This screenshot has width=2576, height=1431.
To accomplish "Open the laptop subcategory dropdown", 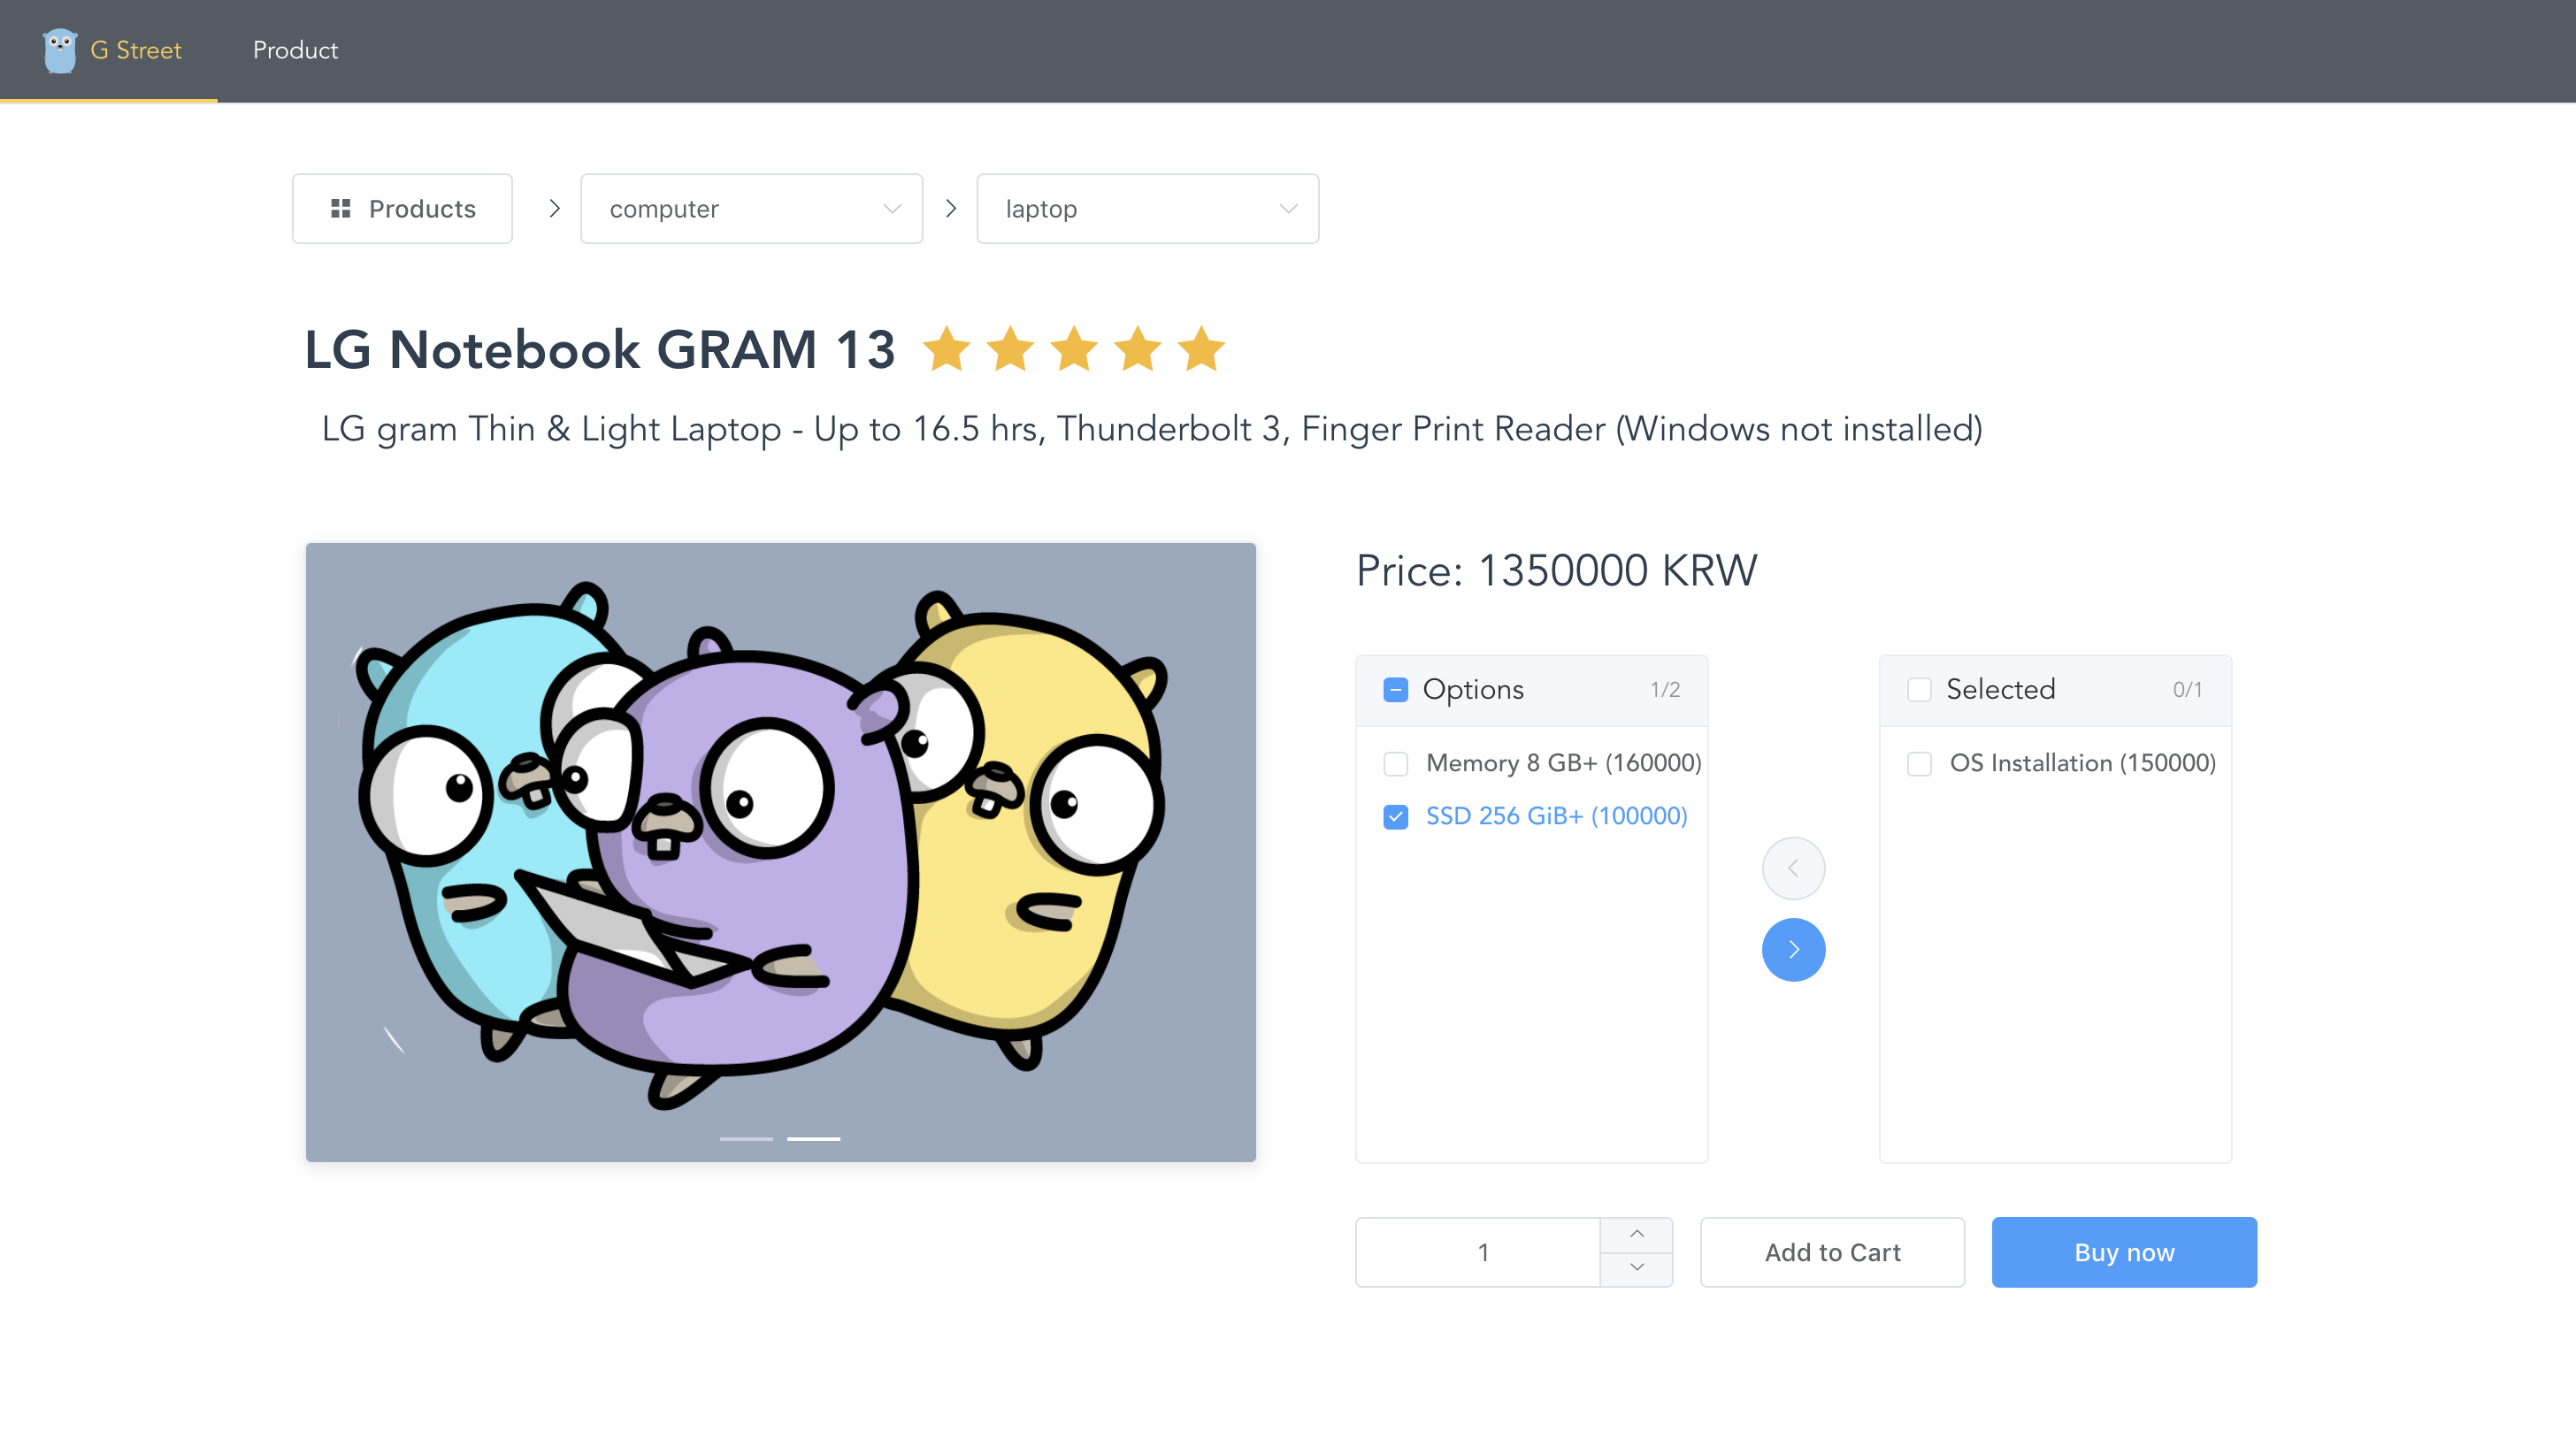I will (1147, 208).
